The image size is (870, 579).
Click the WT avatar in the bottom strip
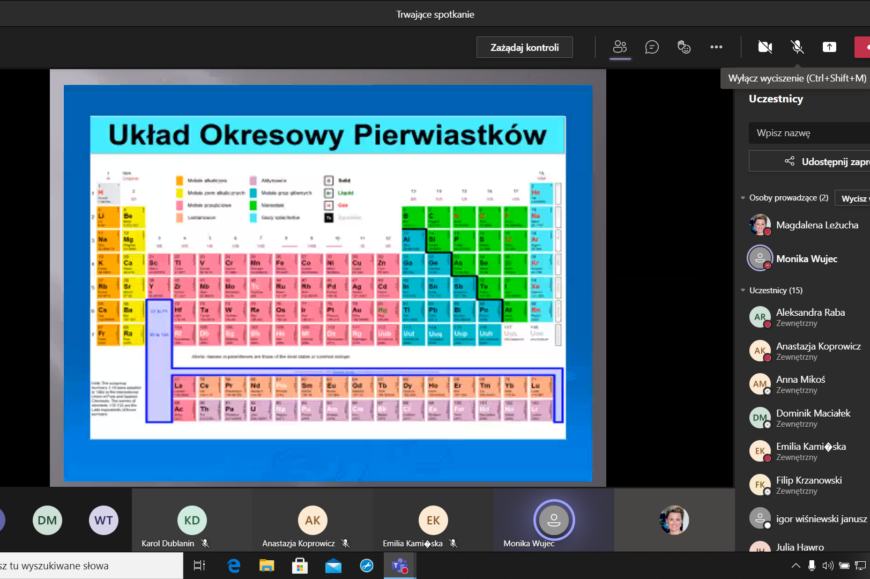pyautogui.click(x=104, y=520)
